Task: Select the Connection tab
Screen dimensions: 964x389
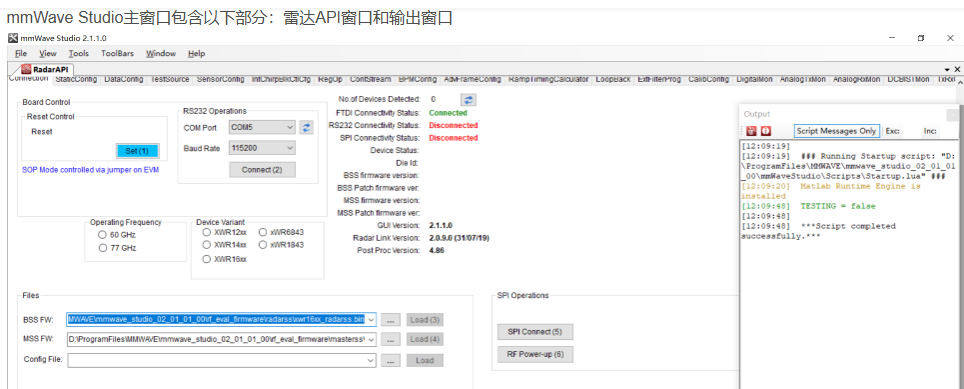Action: (x=29, y=79)
